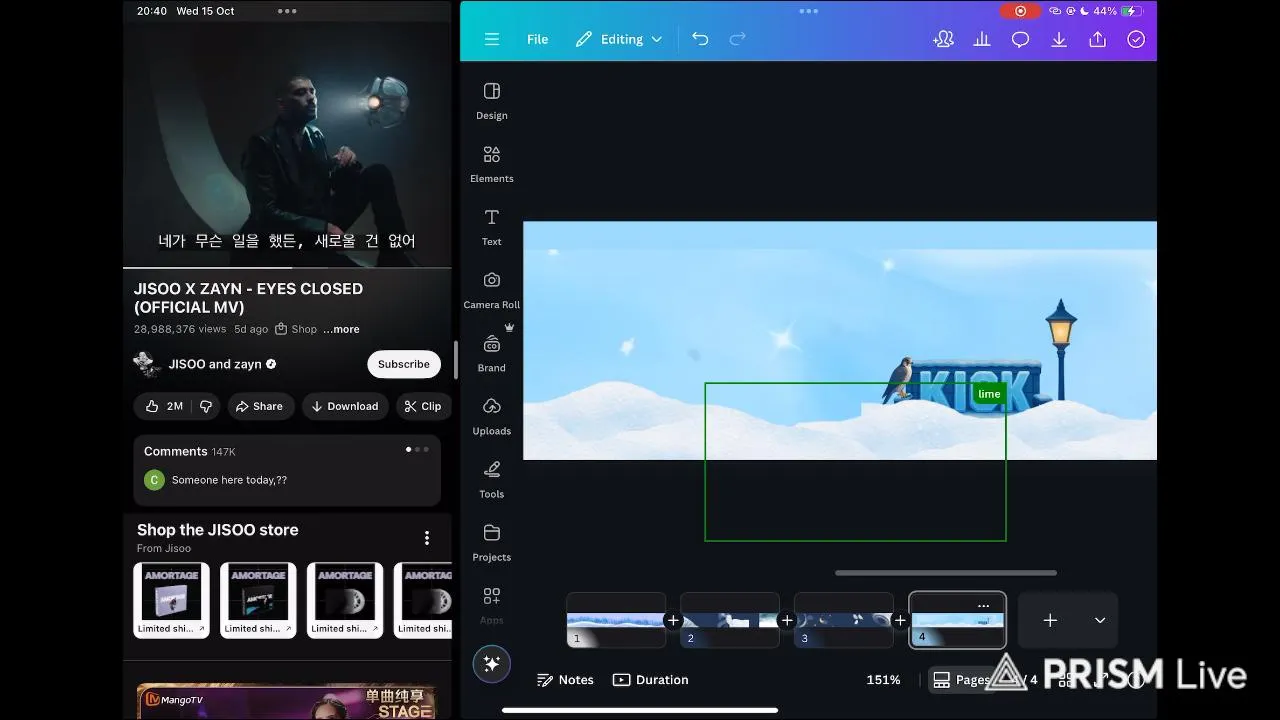Screen dimensions: 1280x720
Task: Click the YouTube video player
Action: pyautogui.click(x=287, y=145)
